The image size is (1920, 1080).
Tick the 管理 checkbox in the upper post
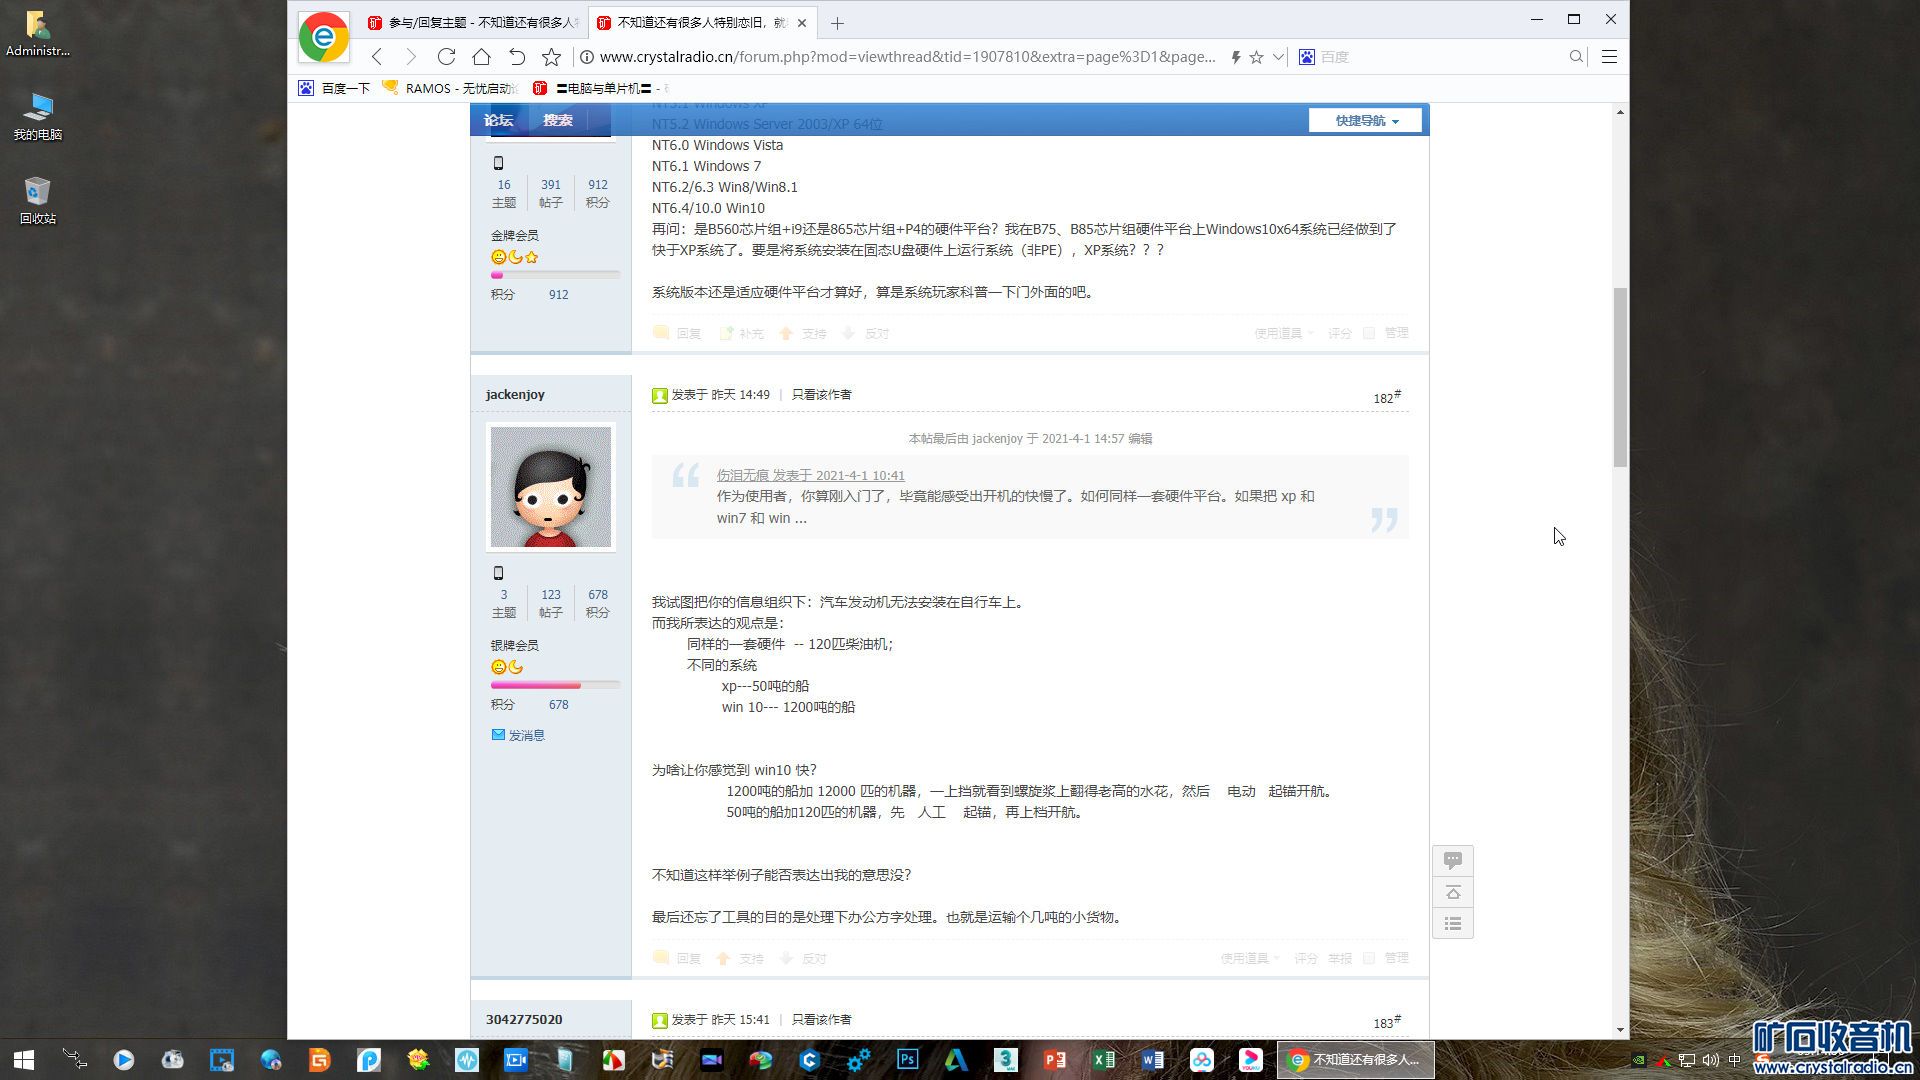point(1369,333)
